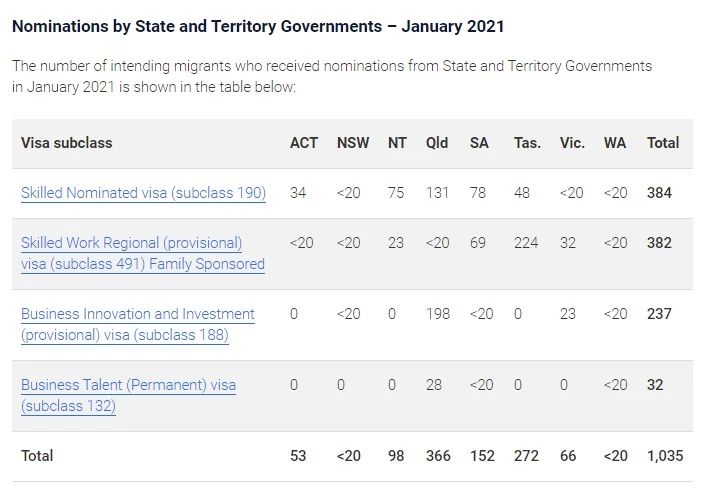Click the Vic. column header
Image resolution: width=712 pixels, height=495 pixels.
coord(572,143)
